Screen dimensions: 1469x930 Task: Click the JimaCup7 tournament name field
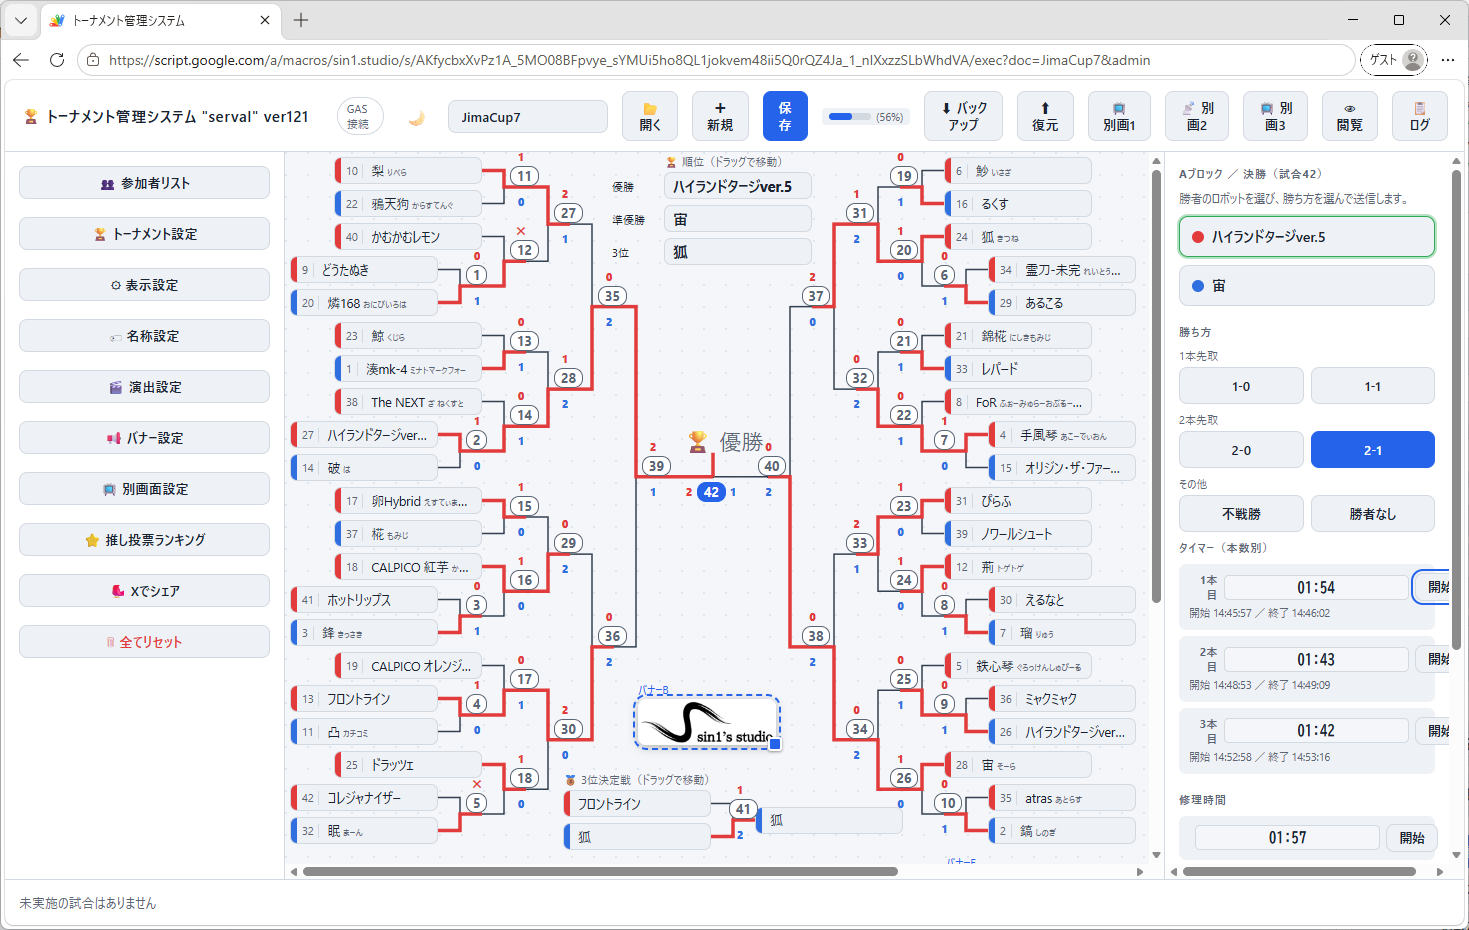coord(528,116)
